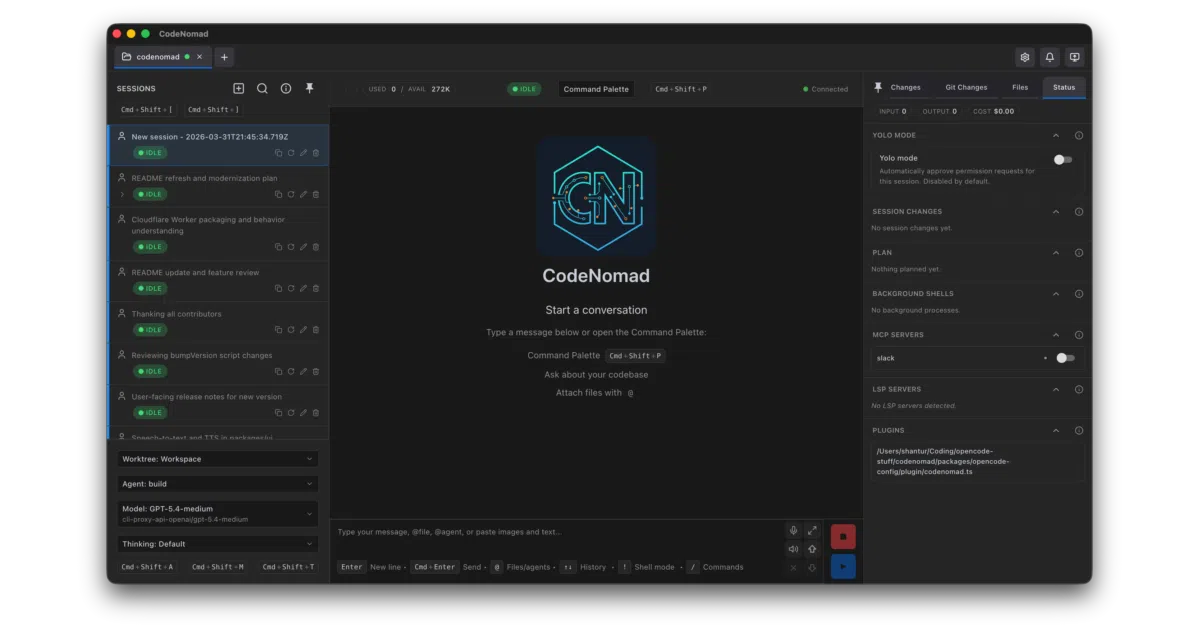
Task: Pin the Sessions sidebar
Action: (310, 89)
